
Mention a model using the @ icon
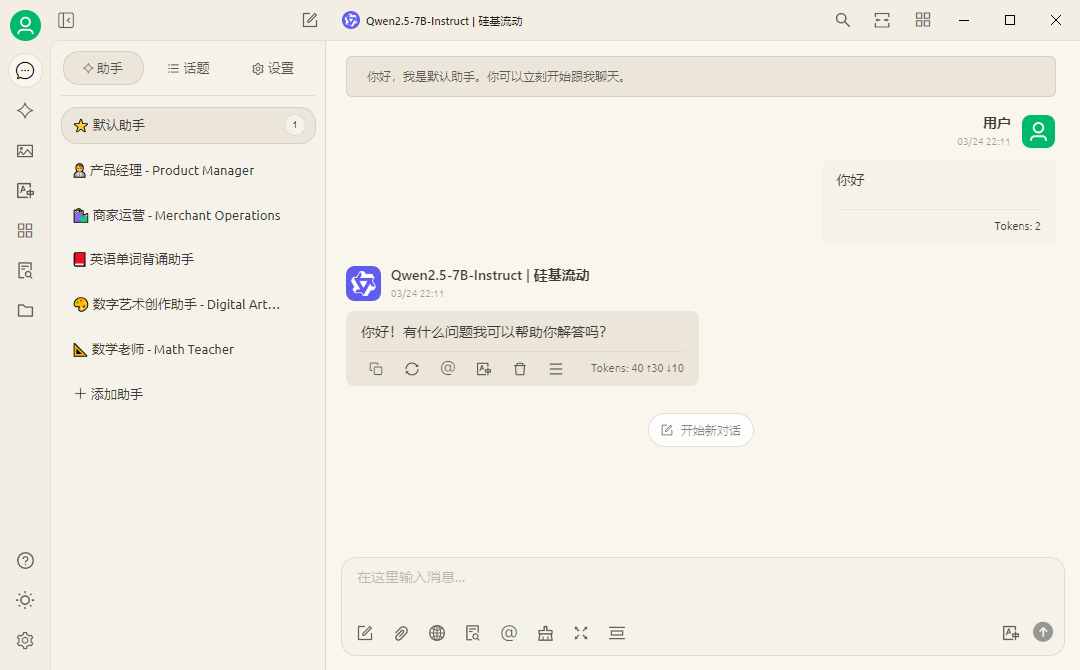pyautogui.click(x=509, y=633)
